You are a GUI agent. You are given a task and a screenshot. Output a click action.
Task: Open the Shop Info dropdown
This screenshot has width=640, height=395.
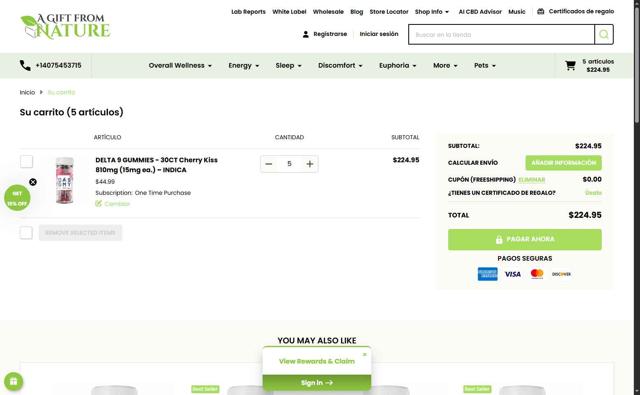[432, 12]
